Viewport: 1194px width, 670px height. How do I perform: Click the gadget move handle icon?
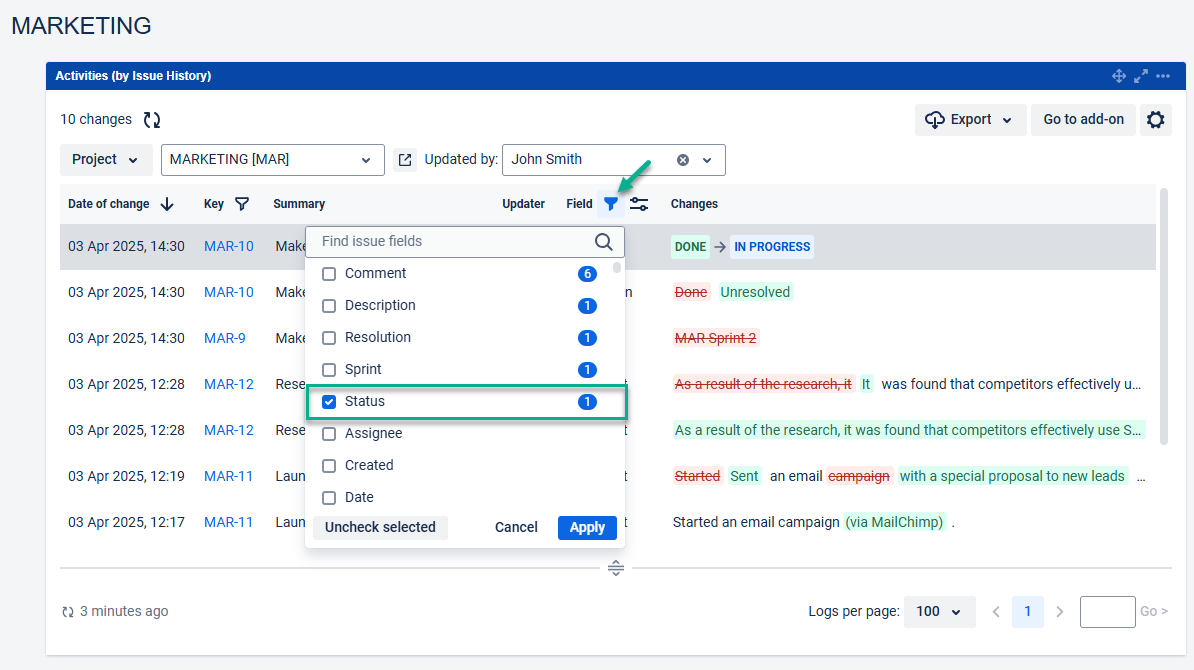tap(1119, 76)
